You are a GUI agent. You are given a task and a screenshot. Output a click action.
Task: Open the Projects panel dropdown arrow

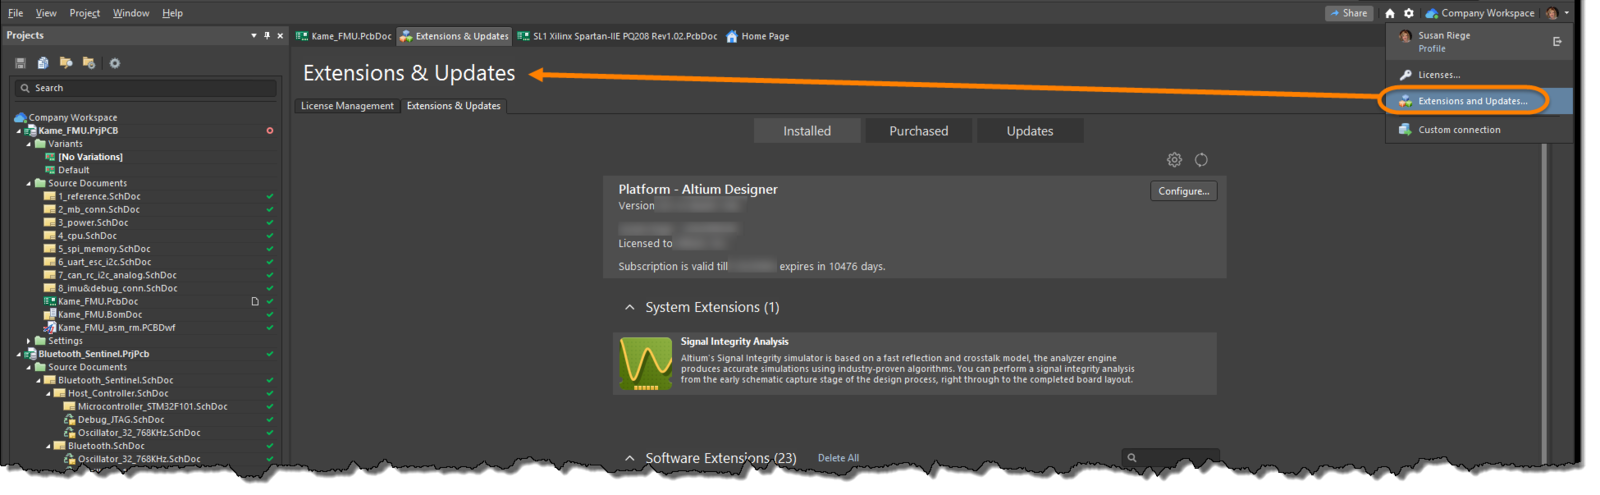[x=254, y=36]
